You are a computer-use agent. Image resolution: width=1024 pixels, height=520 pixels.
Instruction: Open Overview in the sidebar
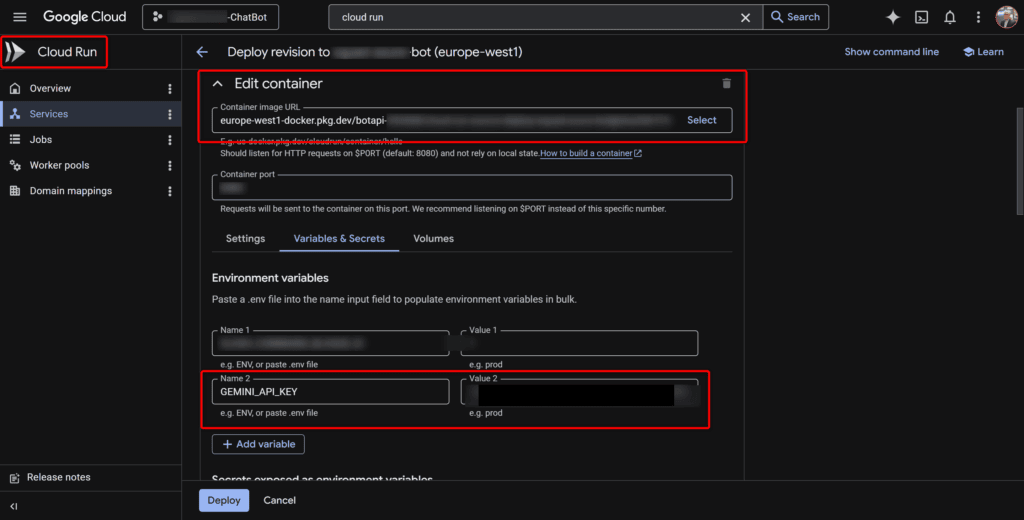pyautogui.click(x=50, y=88)
